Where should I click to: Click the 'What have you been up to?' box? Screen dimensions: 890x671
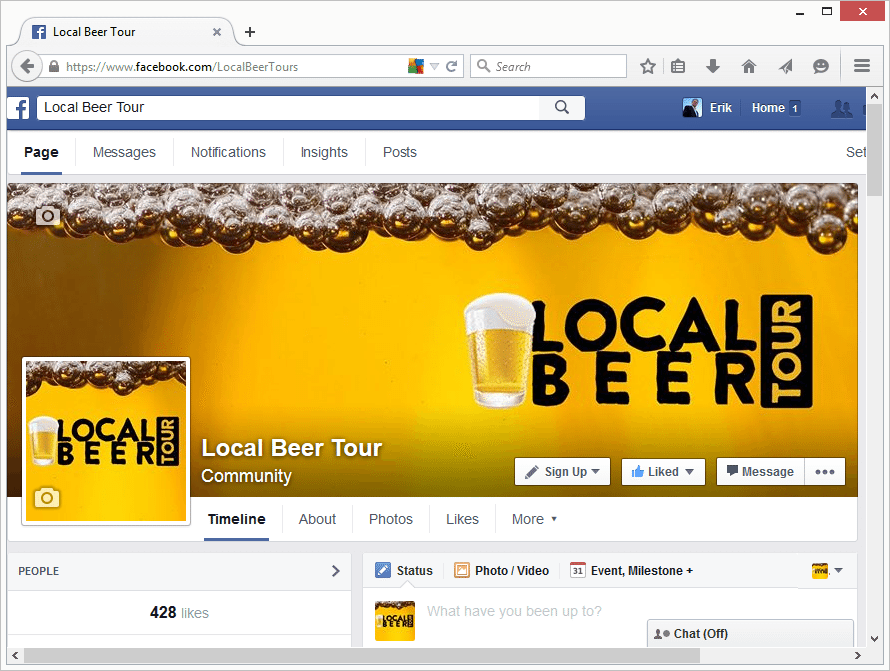514,611
